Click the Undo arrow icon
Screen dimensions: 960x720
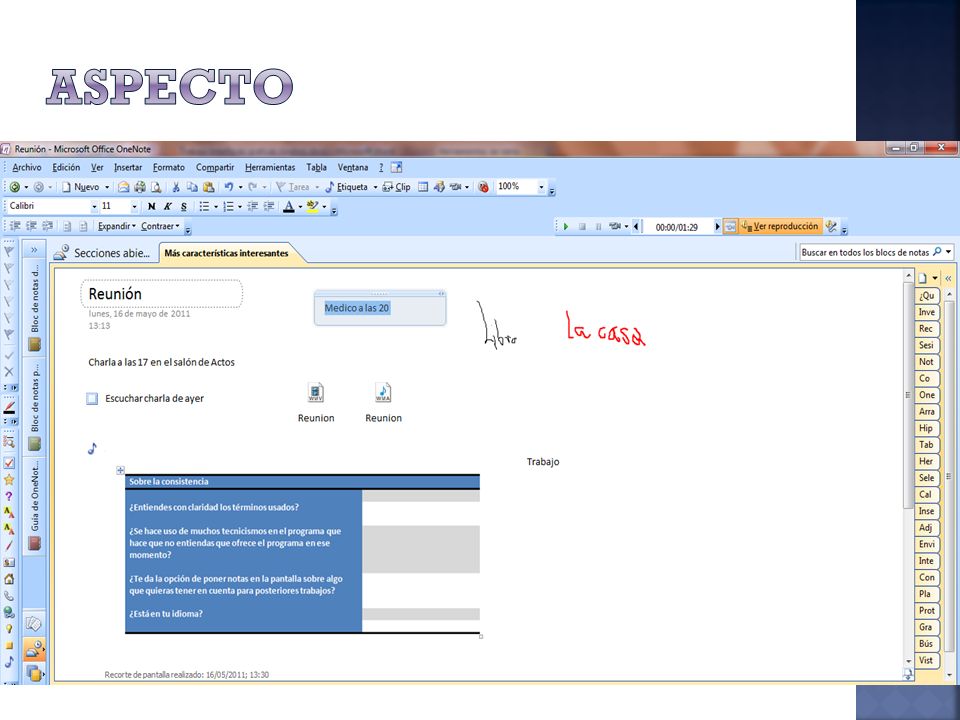pos(229,187)
